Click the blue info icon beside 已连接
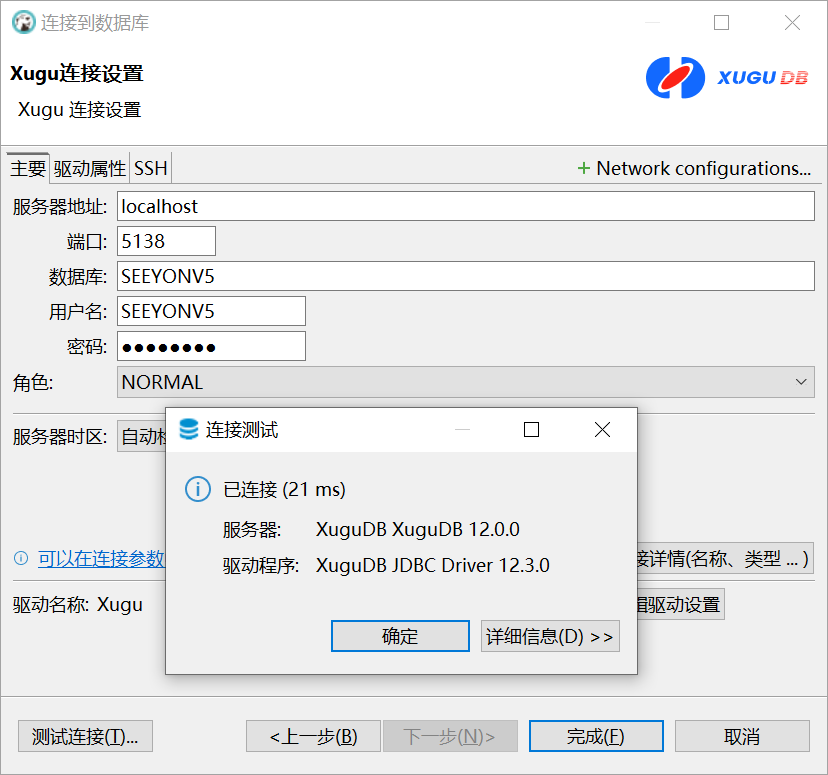 pos(197,489)
